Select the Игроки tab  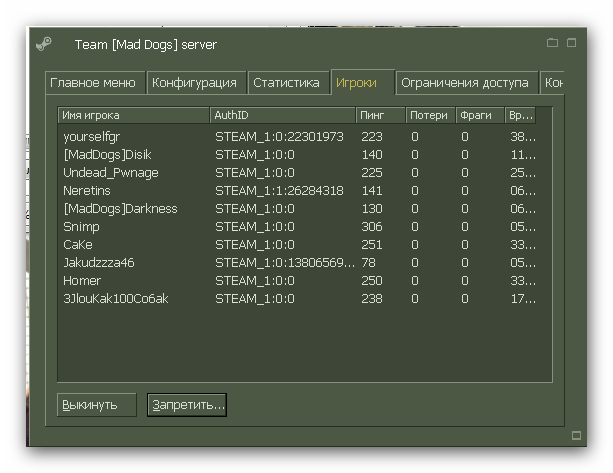[x=362, y=82]
